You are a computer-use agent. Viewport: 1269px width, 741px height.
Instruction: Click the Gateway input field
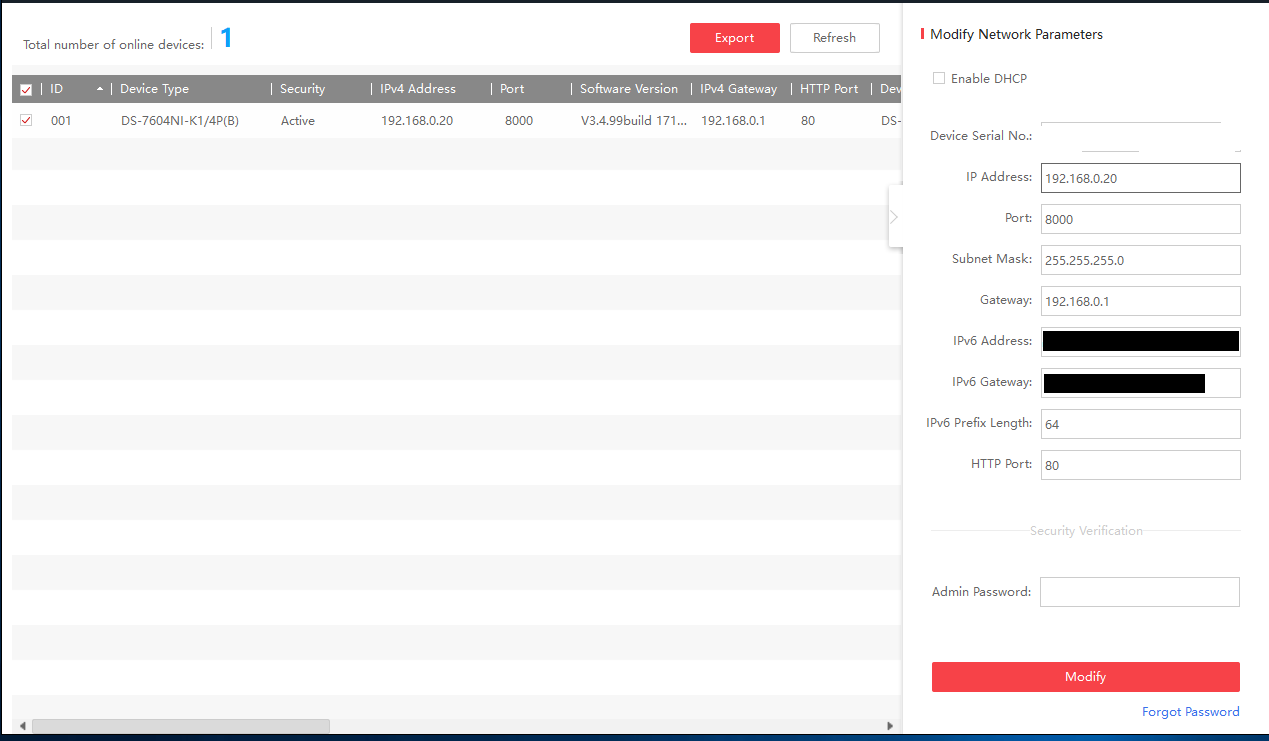coord(1140,300)
